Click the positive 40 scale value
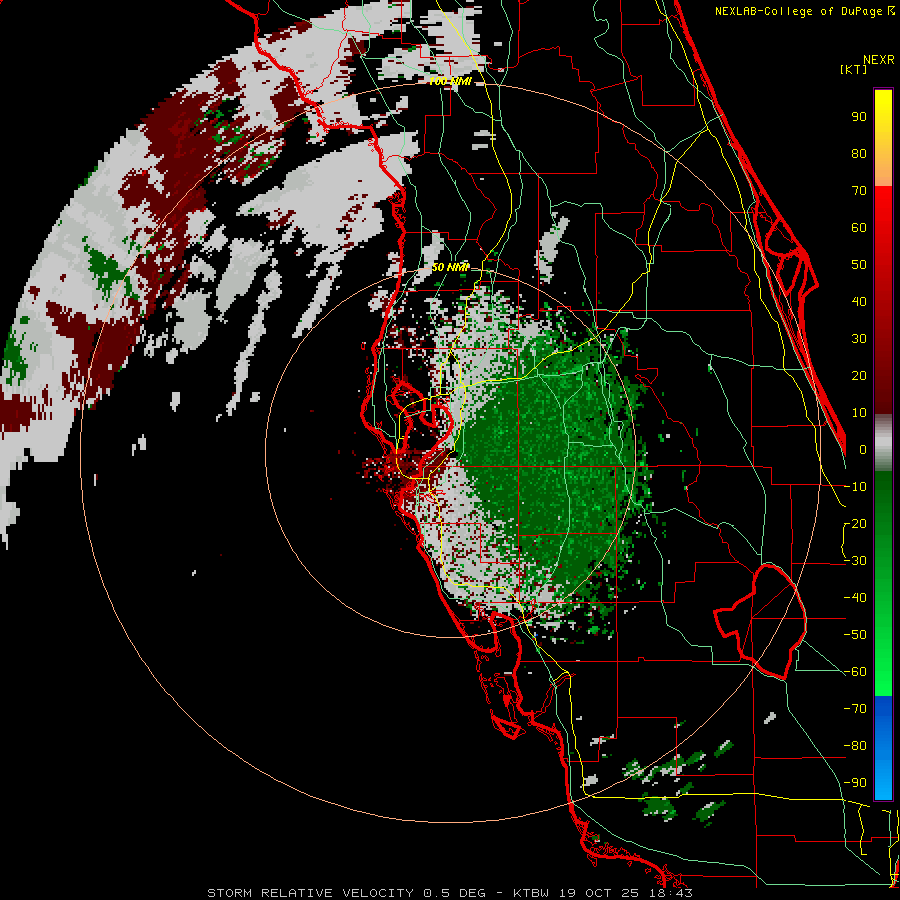The image size is (900, 900). point(859,302)
